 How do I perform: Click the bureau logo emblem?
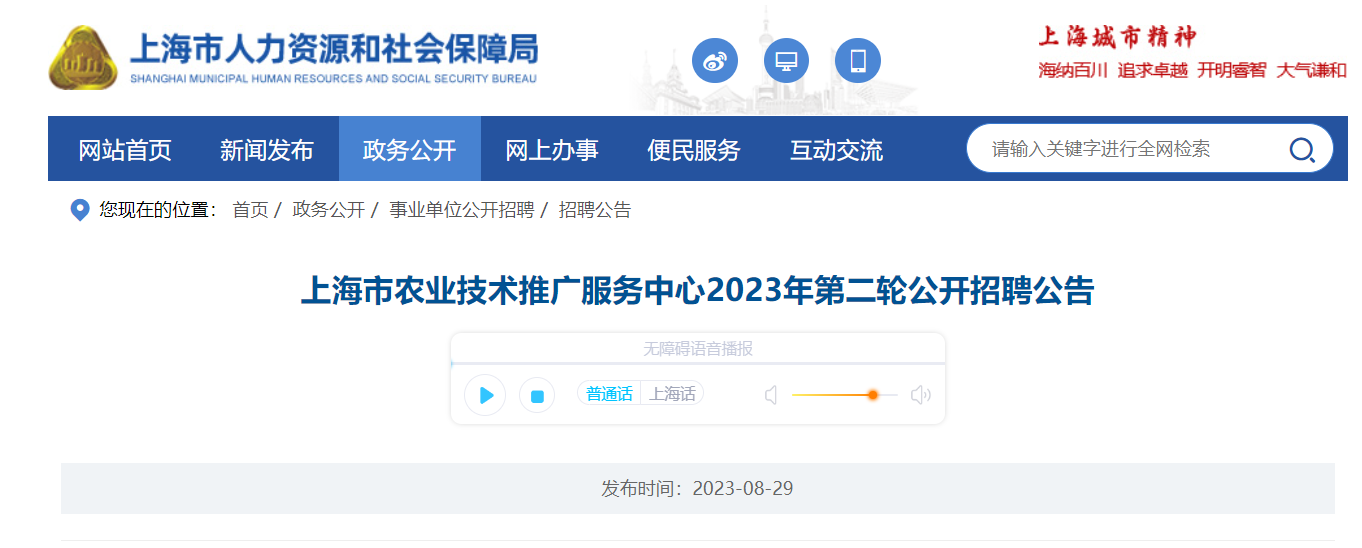click(x=84, y=57)
